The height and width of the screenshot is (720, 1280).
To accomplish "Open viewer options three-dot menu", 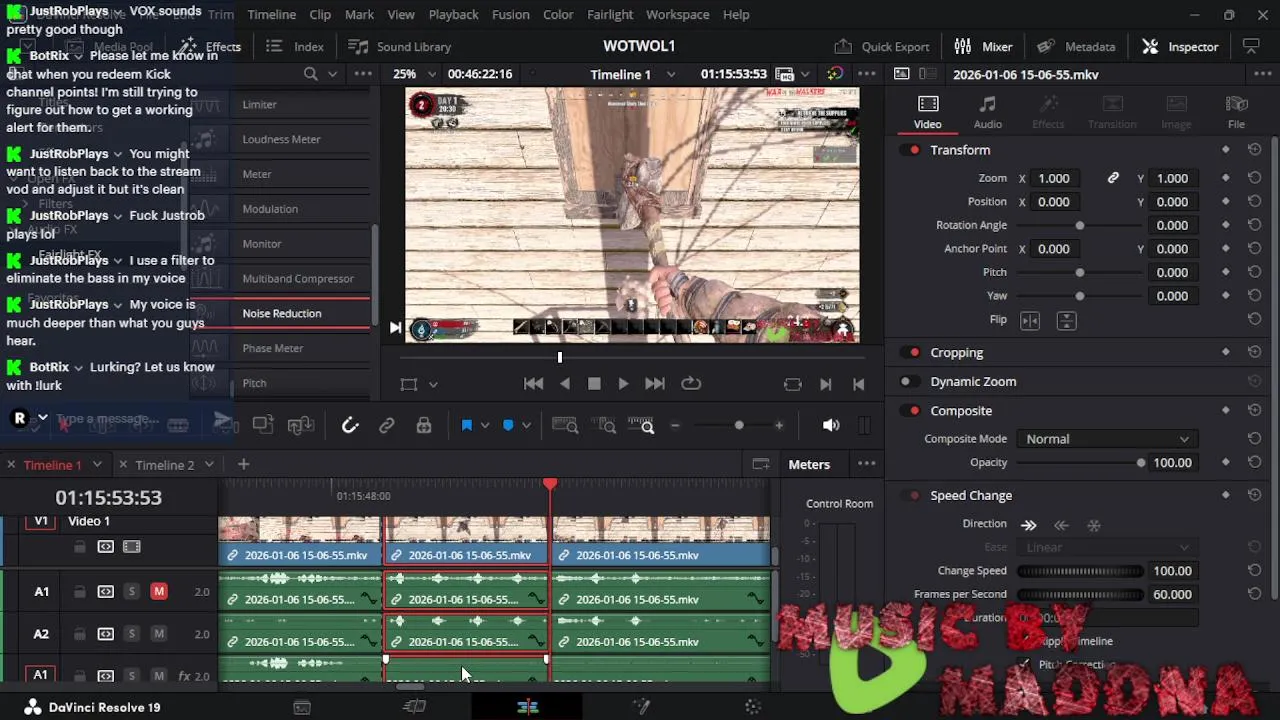I will pos(866,74).
